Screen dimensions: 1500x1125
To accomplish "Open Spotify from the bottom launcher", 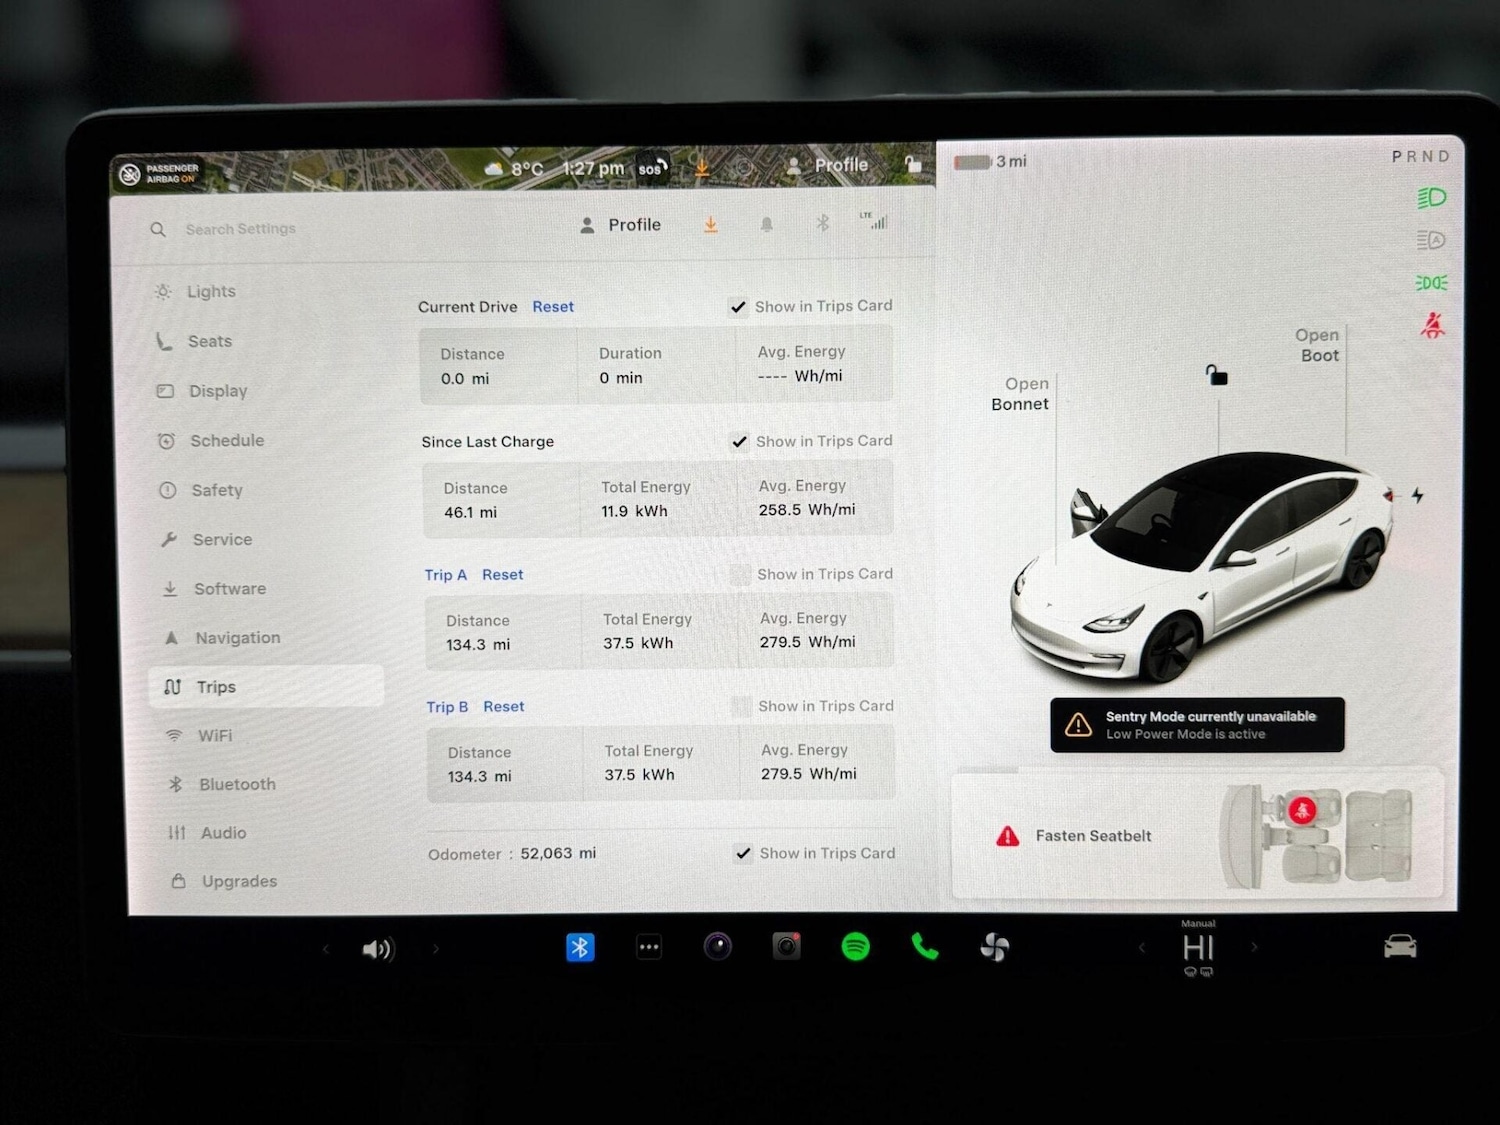I will pos(856,947).
